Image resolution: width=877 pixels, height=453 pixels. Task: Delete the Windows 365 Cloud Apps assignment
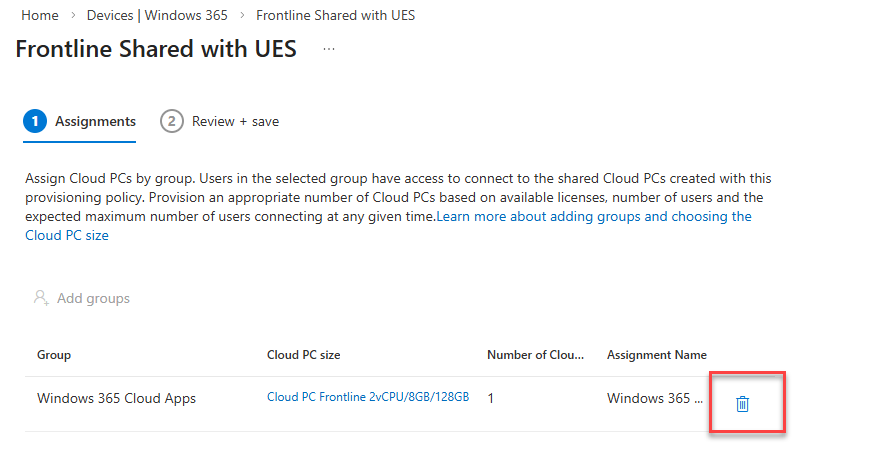pos(742,403)
